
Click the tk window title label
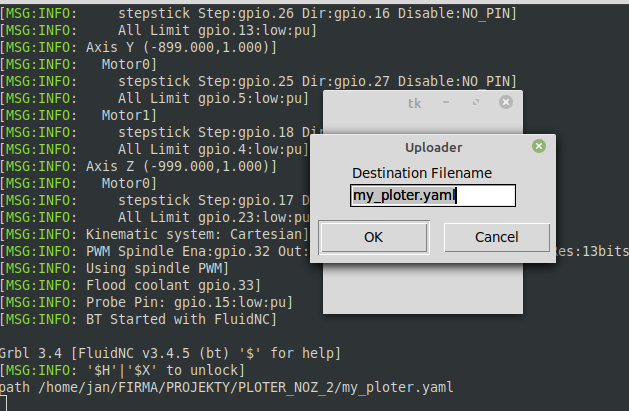point(414,103)
